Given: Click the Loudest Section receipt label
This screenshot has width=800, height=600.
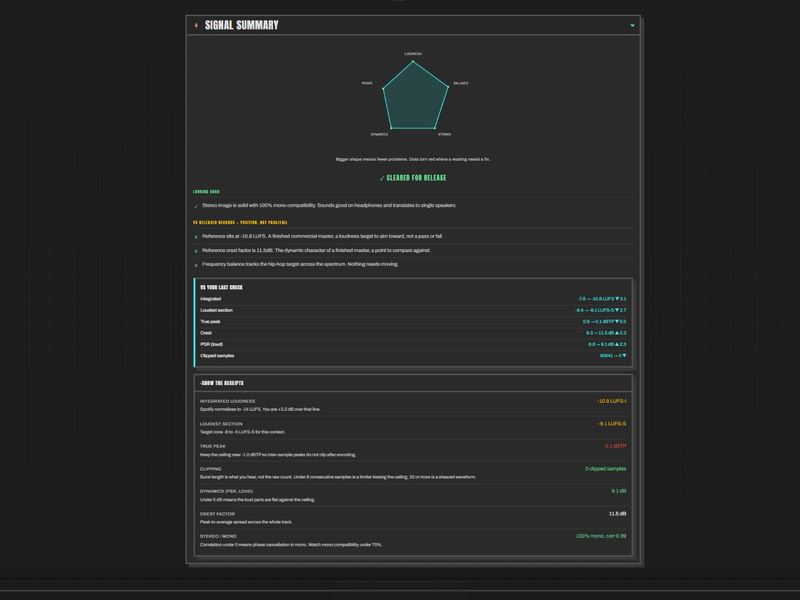Looking at the screenshot, I should click(x=221, y=424).
